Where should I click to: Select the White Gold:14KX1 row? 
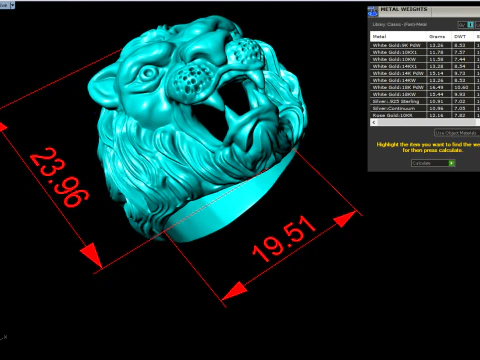point(425,66)
